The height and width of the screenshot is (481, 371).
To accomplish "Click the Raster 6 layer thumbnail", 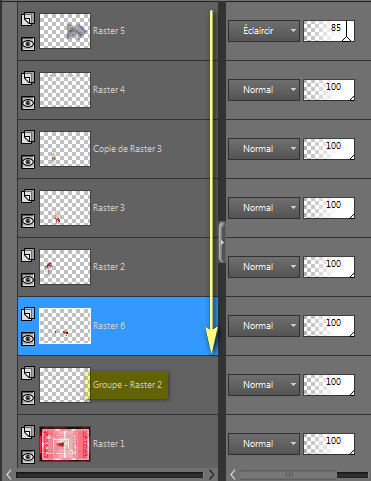I will tap(65, 326).
